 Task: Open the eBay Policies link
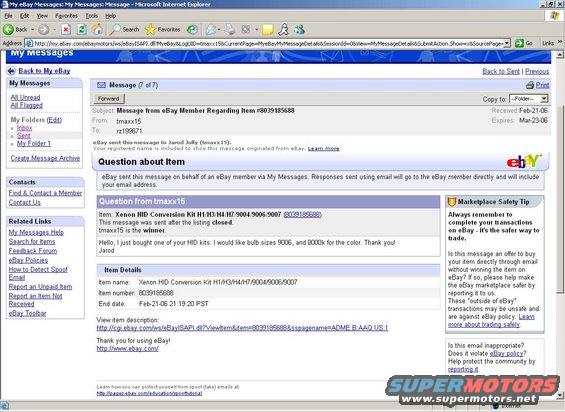coord(28,260)
